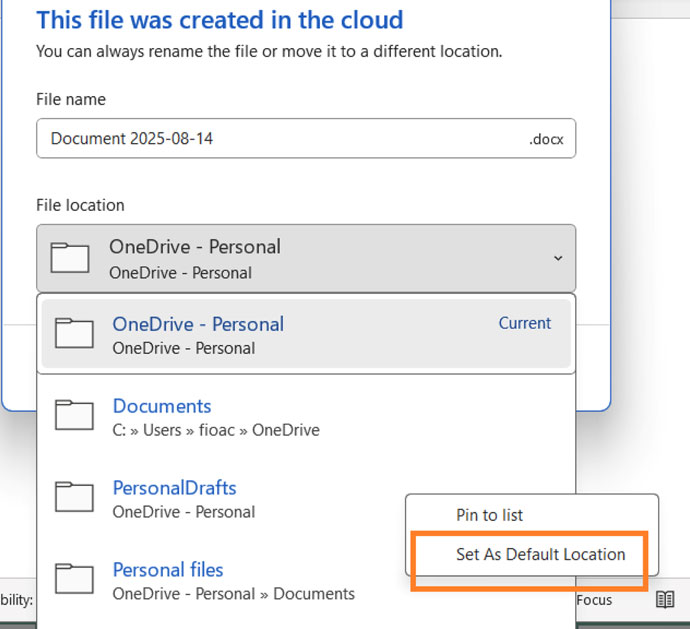
Task: Click the Current label text
Action: tap(525, 323)
